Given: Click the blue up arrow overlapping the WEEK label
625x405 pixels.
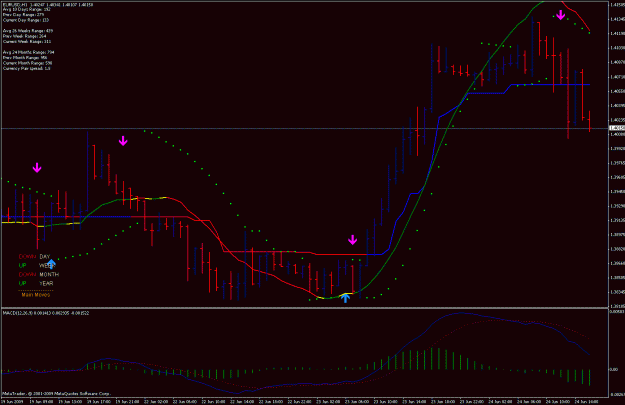Looking at the screenshot, I should tap(51, 264).
